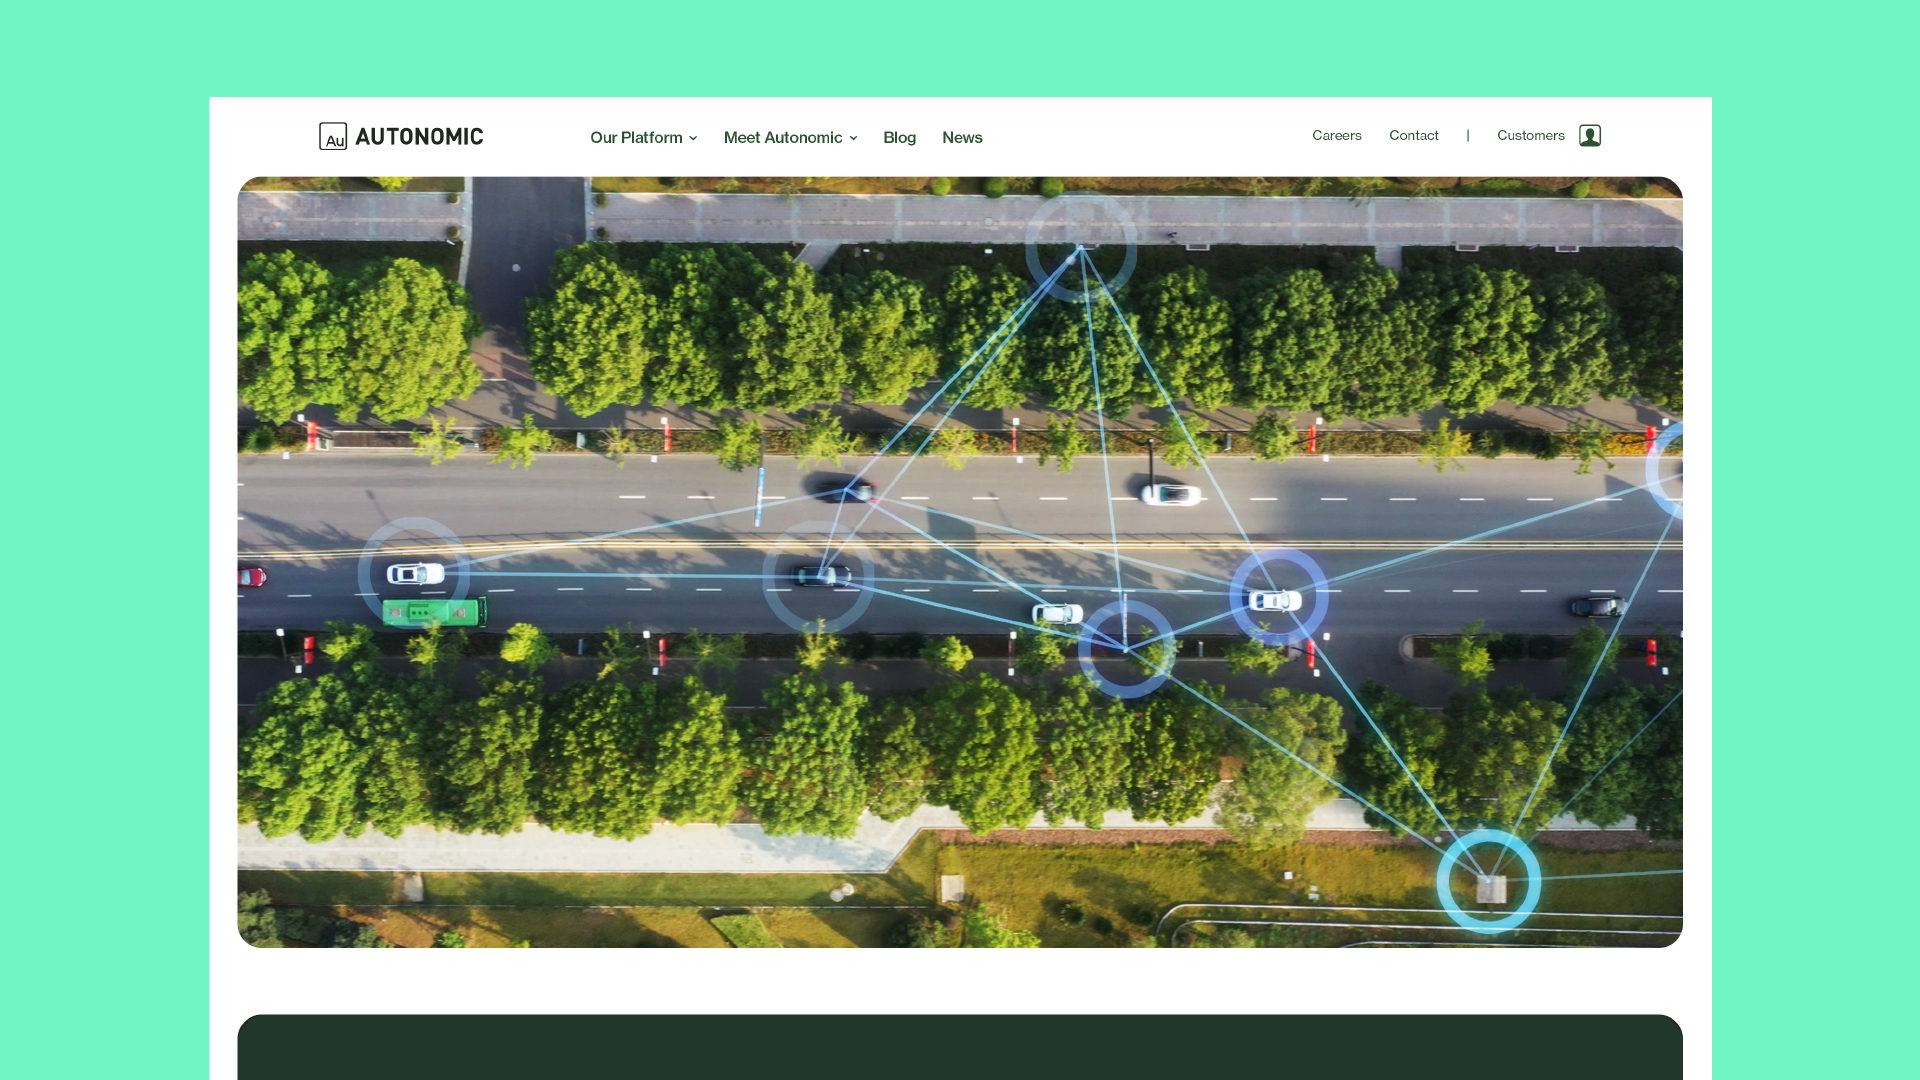Screen dimensions: 1920x1080
Task: Click the aerial road hero image
Action: [960, 562]
